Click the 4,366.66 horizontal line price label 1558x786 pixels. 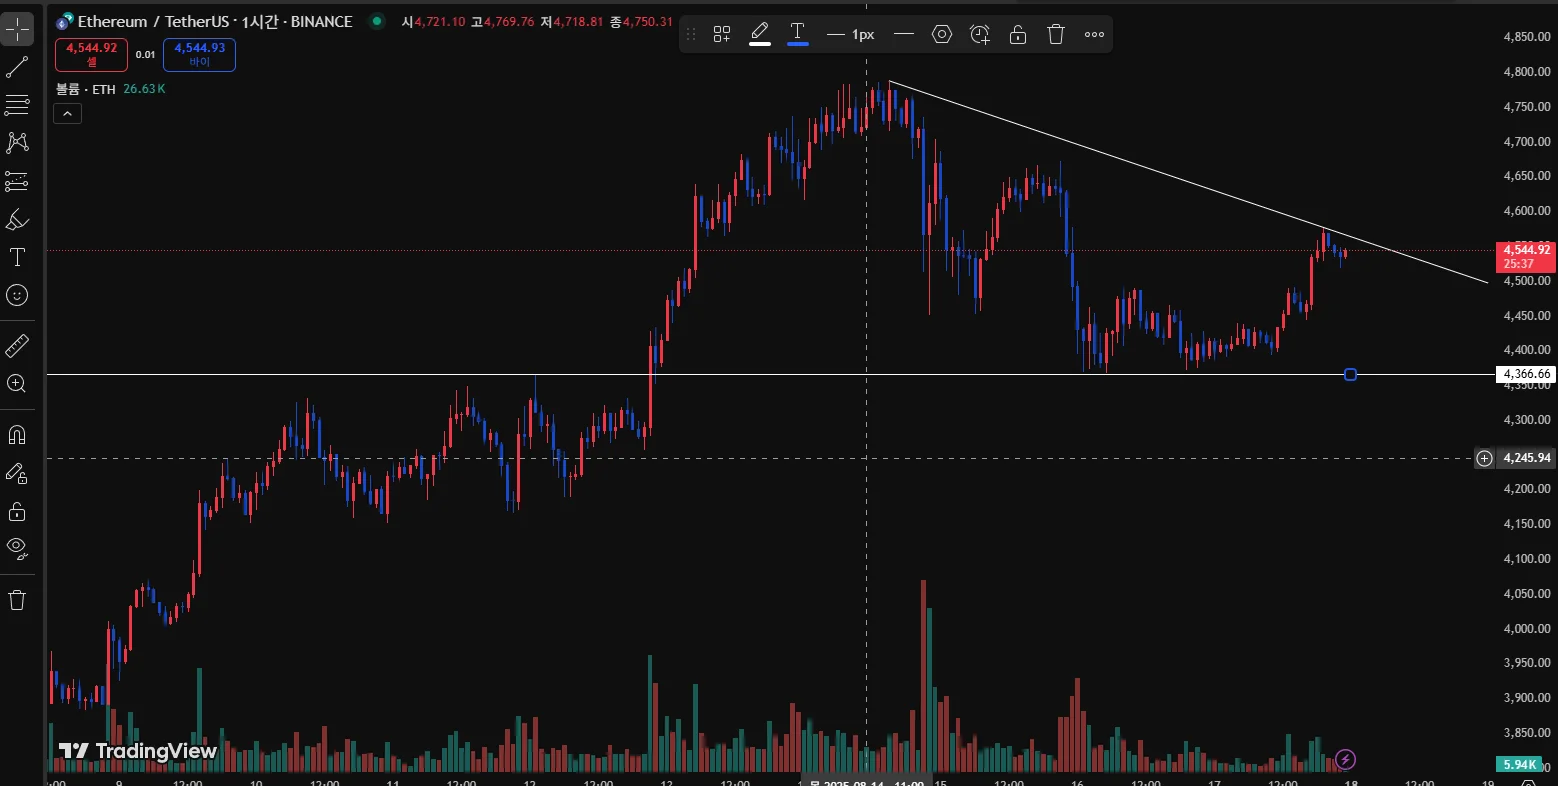1526,374
